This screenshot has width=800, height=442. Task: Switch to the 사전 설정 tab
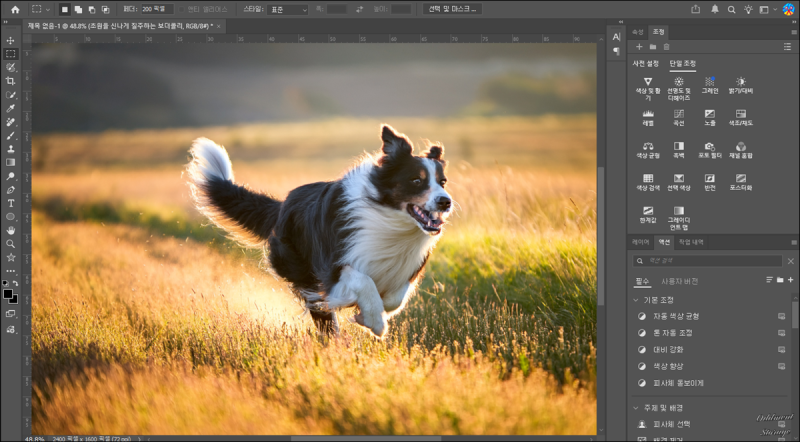pos(646,64)
